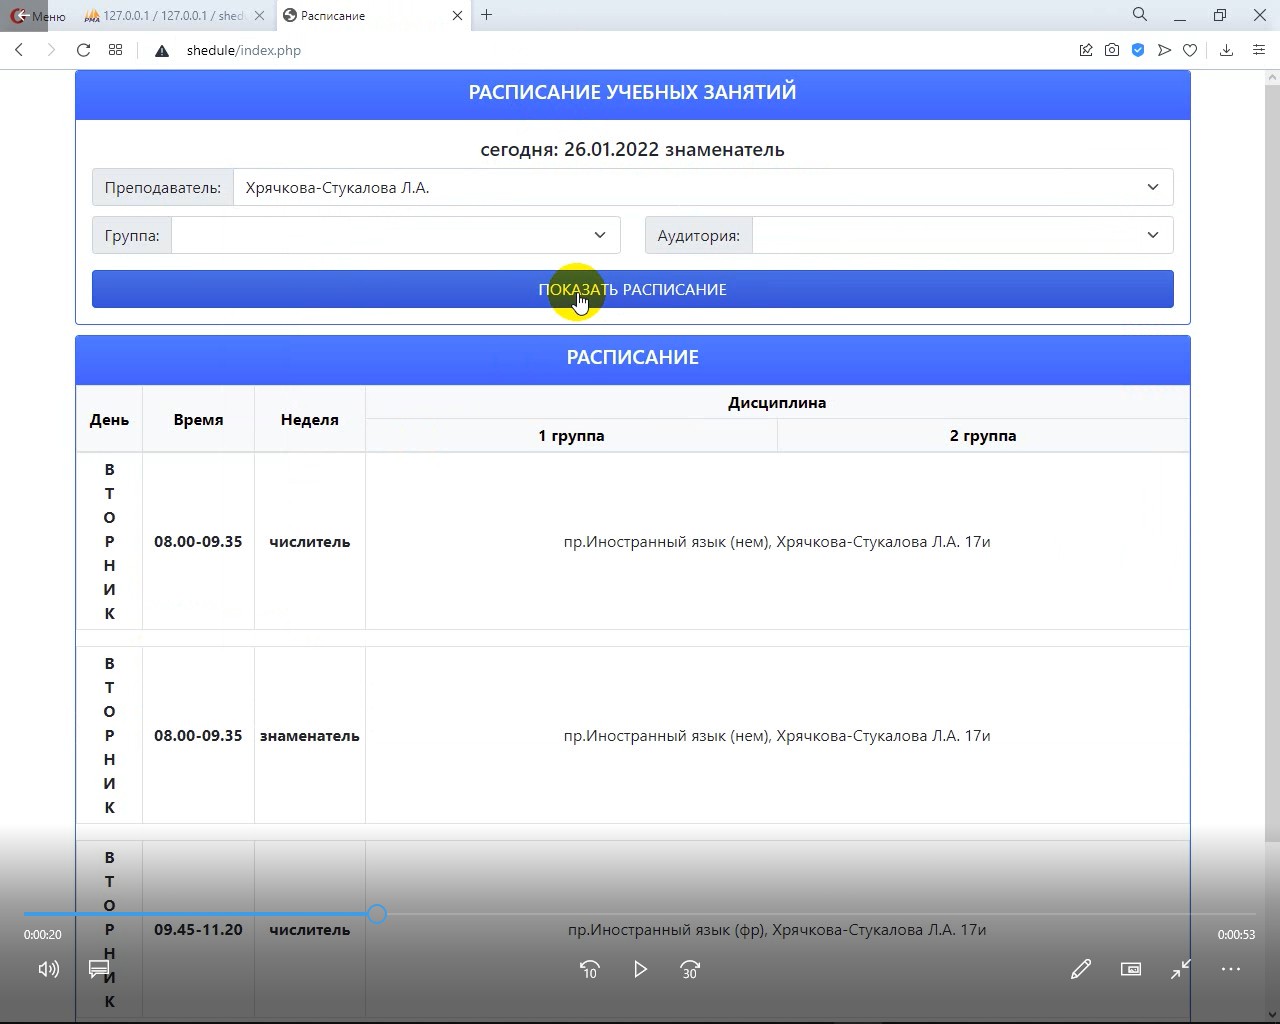The height and width of the screenshot is (1024, 1280).
Task: Click the 'Дисциплина' column header
Action: click(x=777, y=403)
